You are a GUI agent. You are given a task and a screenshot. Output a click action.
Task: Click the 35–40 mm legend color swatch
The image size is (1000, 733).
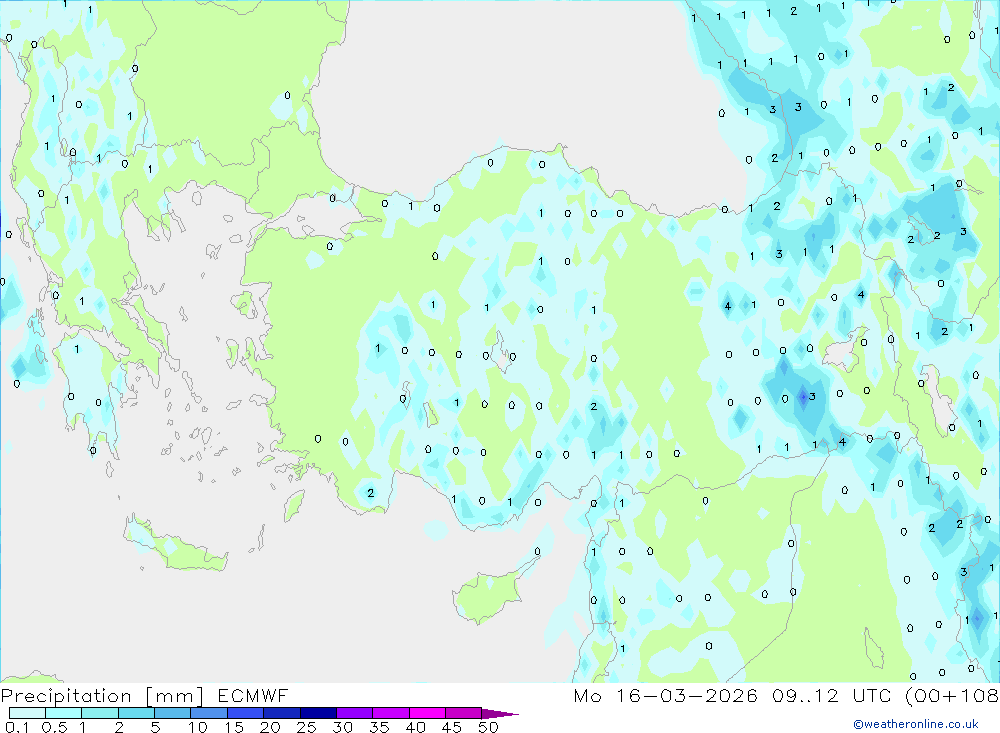[x=391, y=713]
